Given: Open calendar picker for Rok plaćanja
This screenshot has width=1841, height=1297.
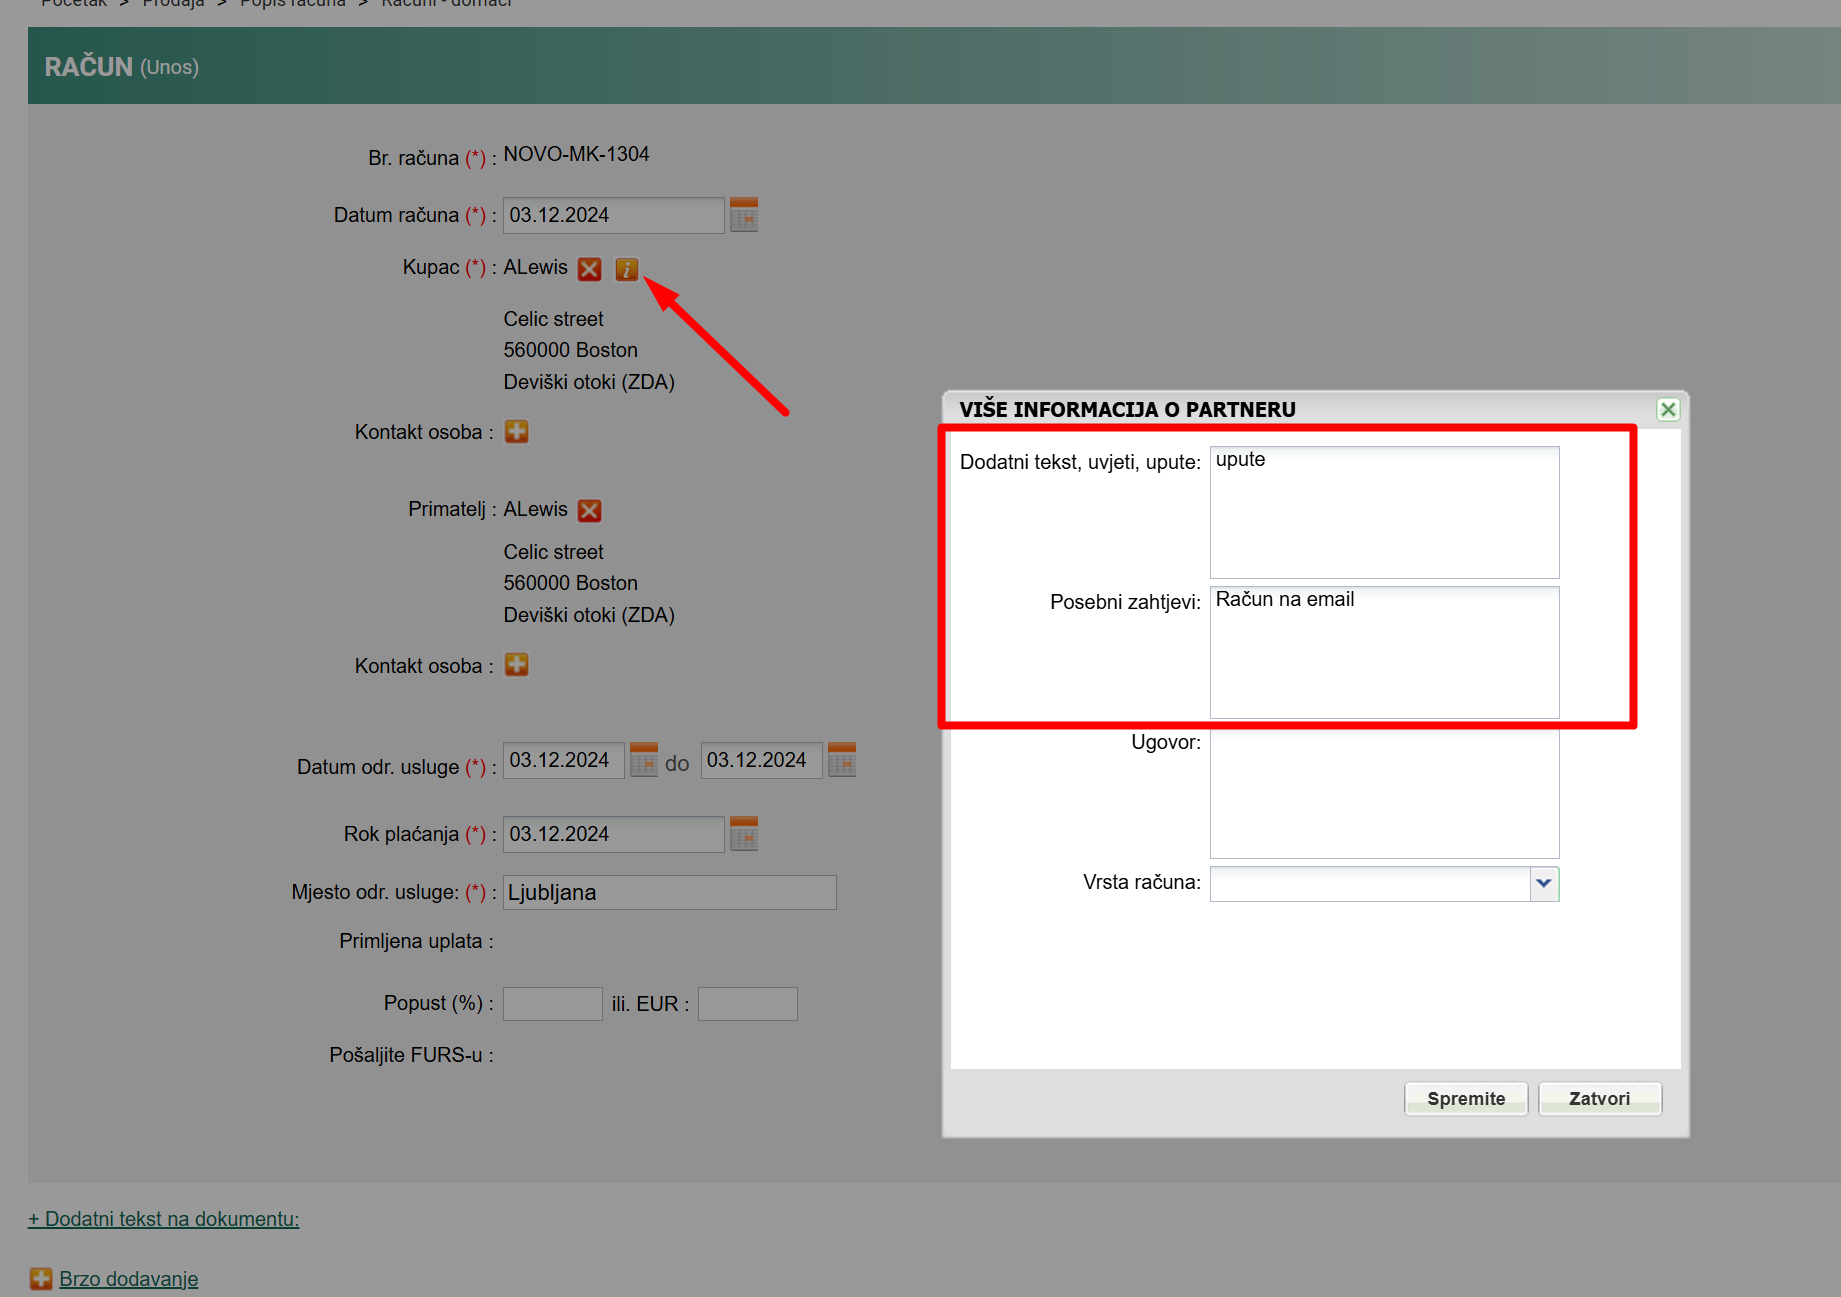Looking at the screenshot, I should click(744, 834).
